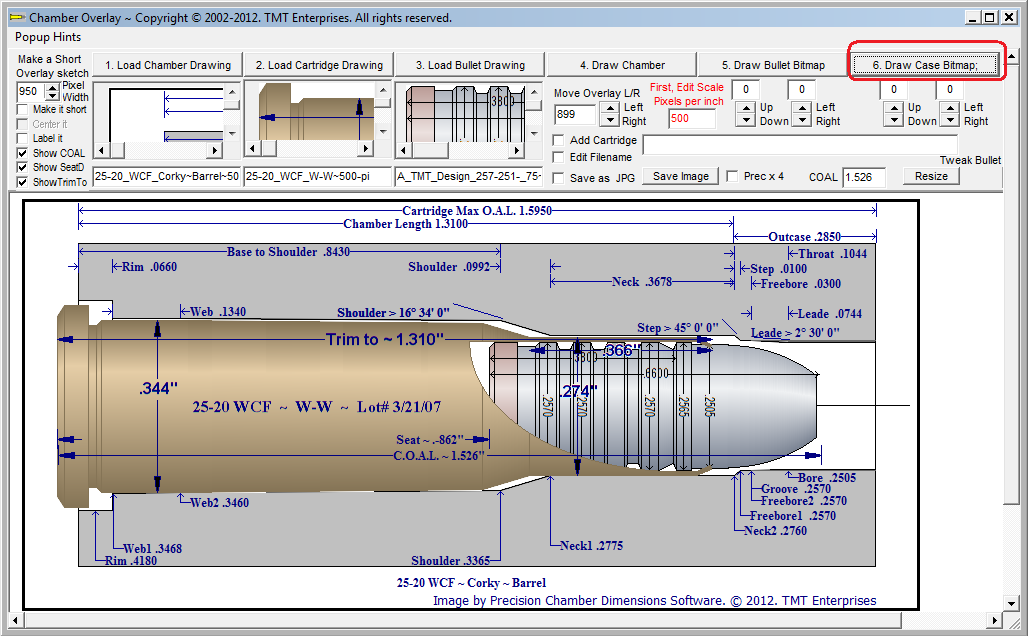Click the cartridge preview's scroll-up arrow
The width and height of the screenshot is (1028, 636).
click(384, 90)
